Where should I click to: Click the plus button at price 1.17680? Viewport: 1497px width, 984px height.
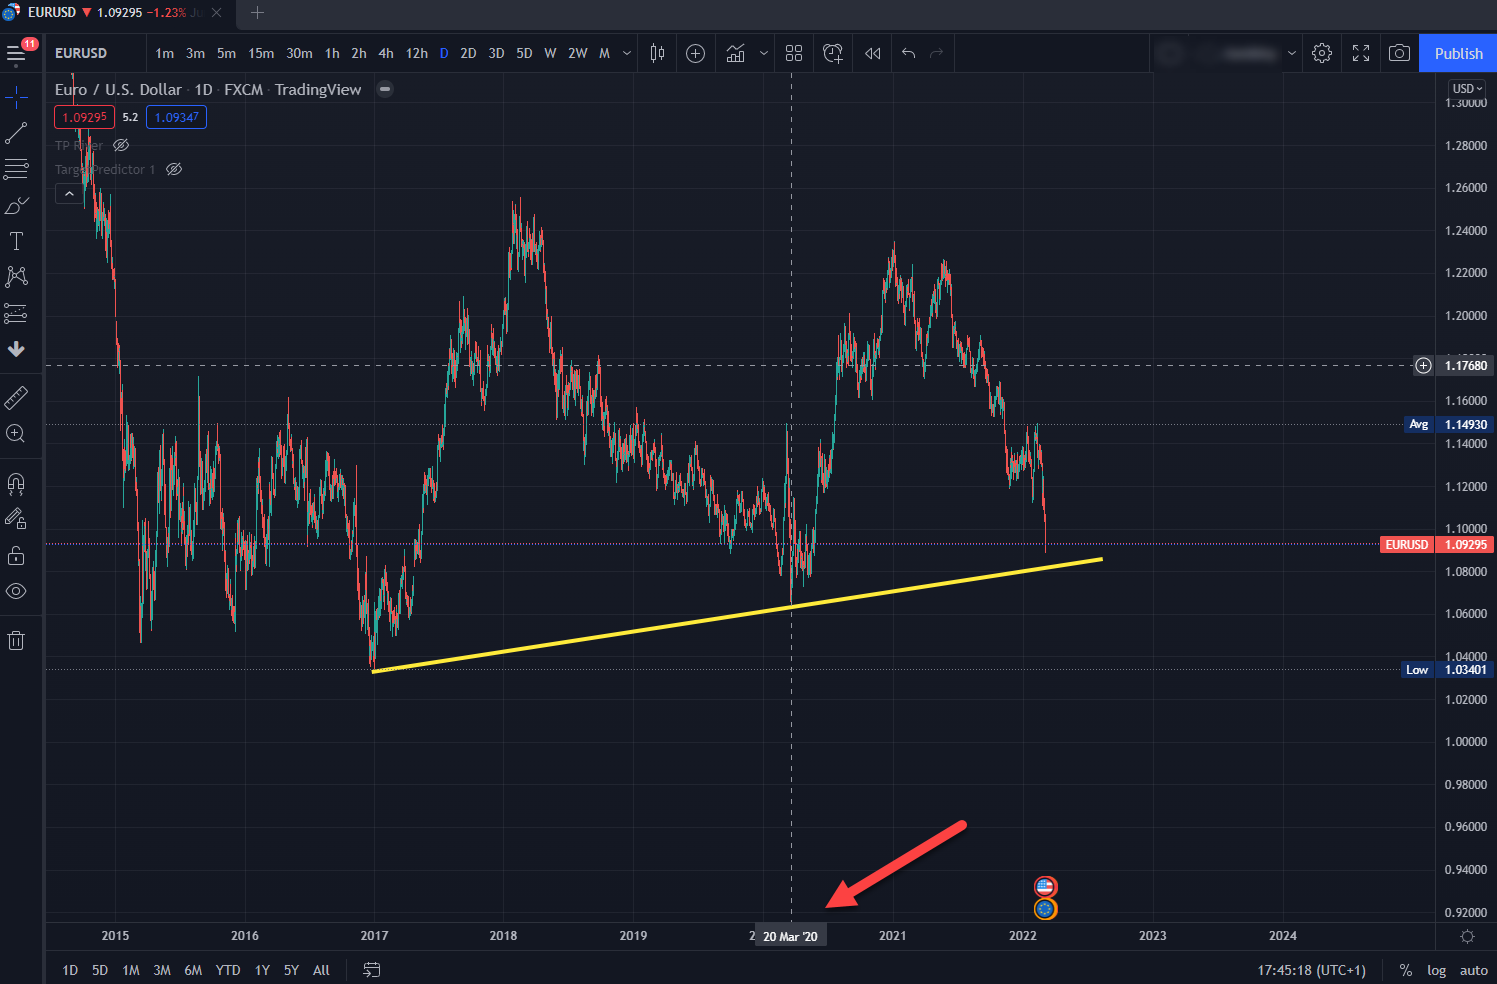pyautogui.click(x=1423, y=365)
